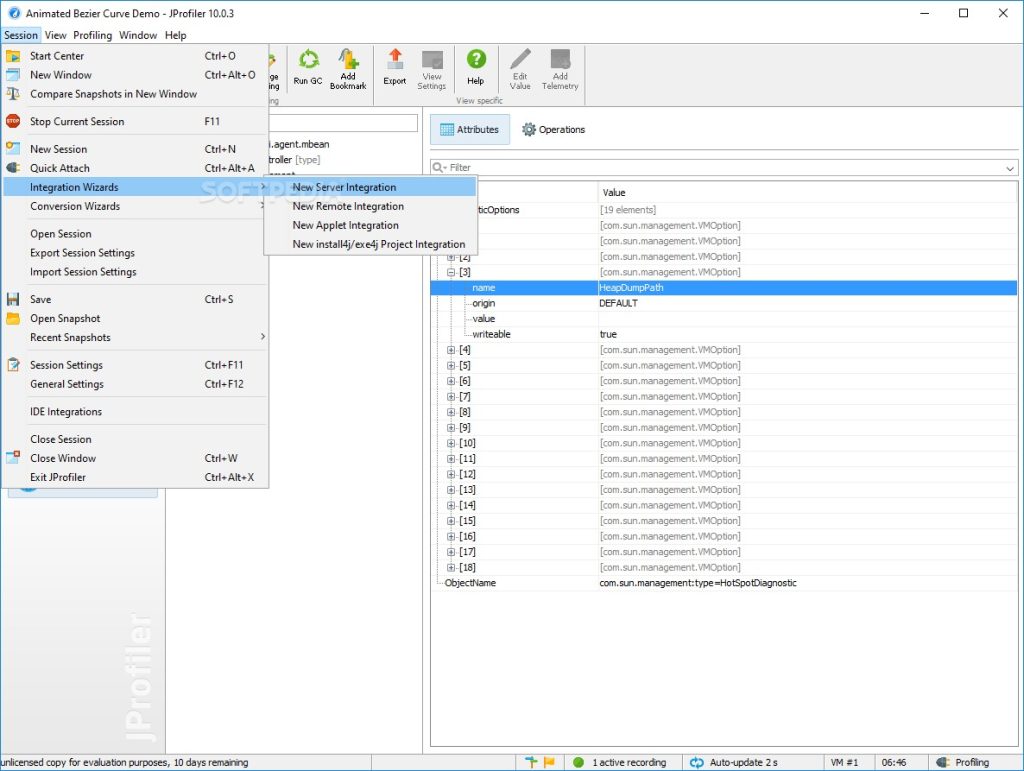Image resolution: width=1024 pixels, height=771 pixels.
Task: Open the Filter dropdown arrow
Action: (1010, 168)
